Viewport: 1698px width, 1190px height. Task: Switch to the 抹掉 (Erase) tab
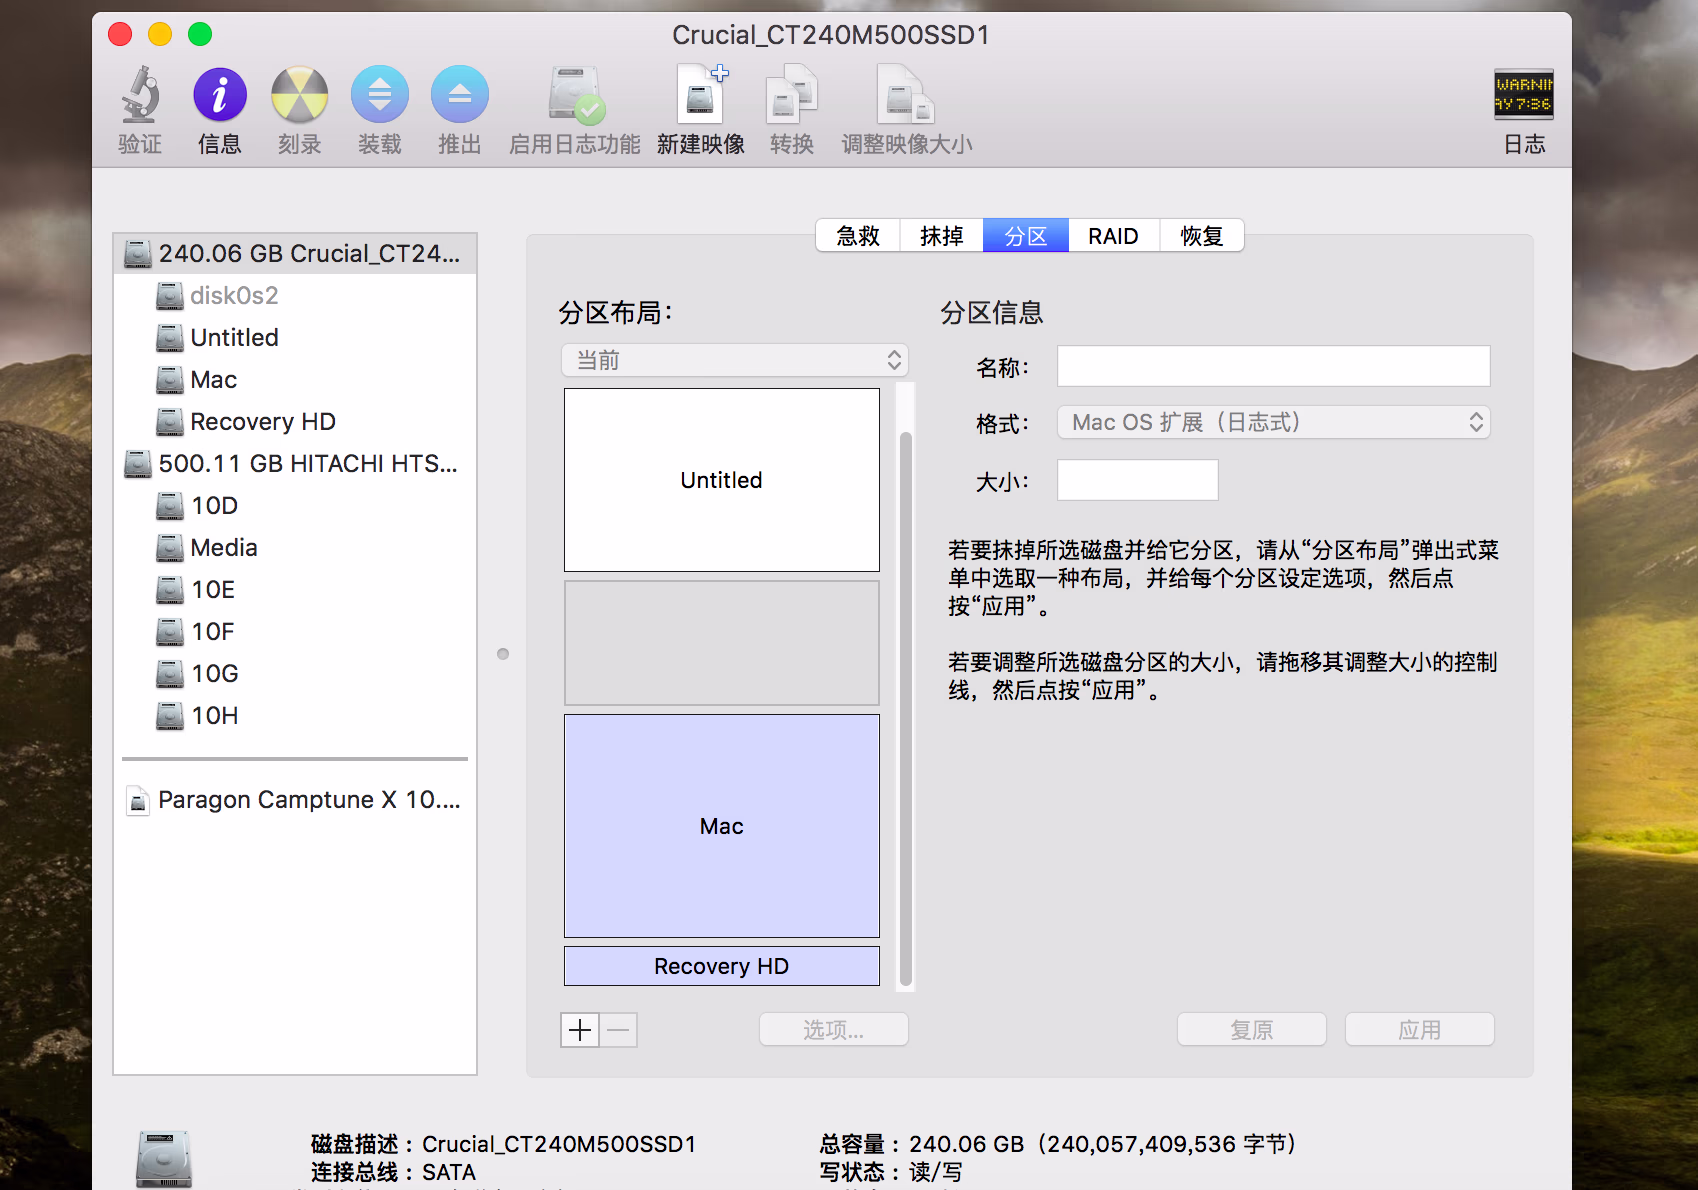[940, 235]
